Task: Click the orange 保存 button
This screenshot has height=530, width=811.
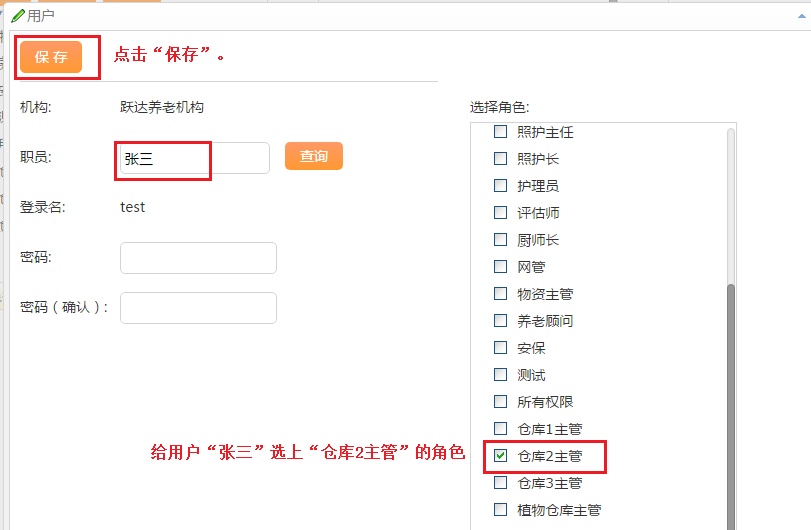Action: click(51, 57)
